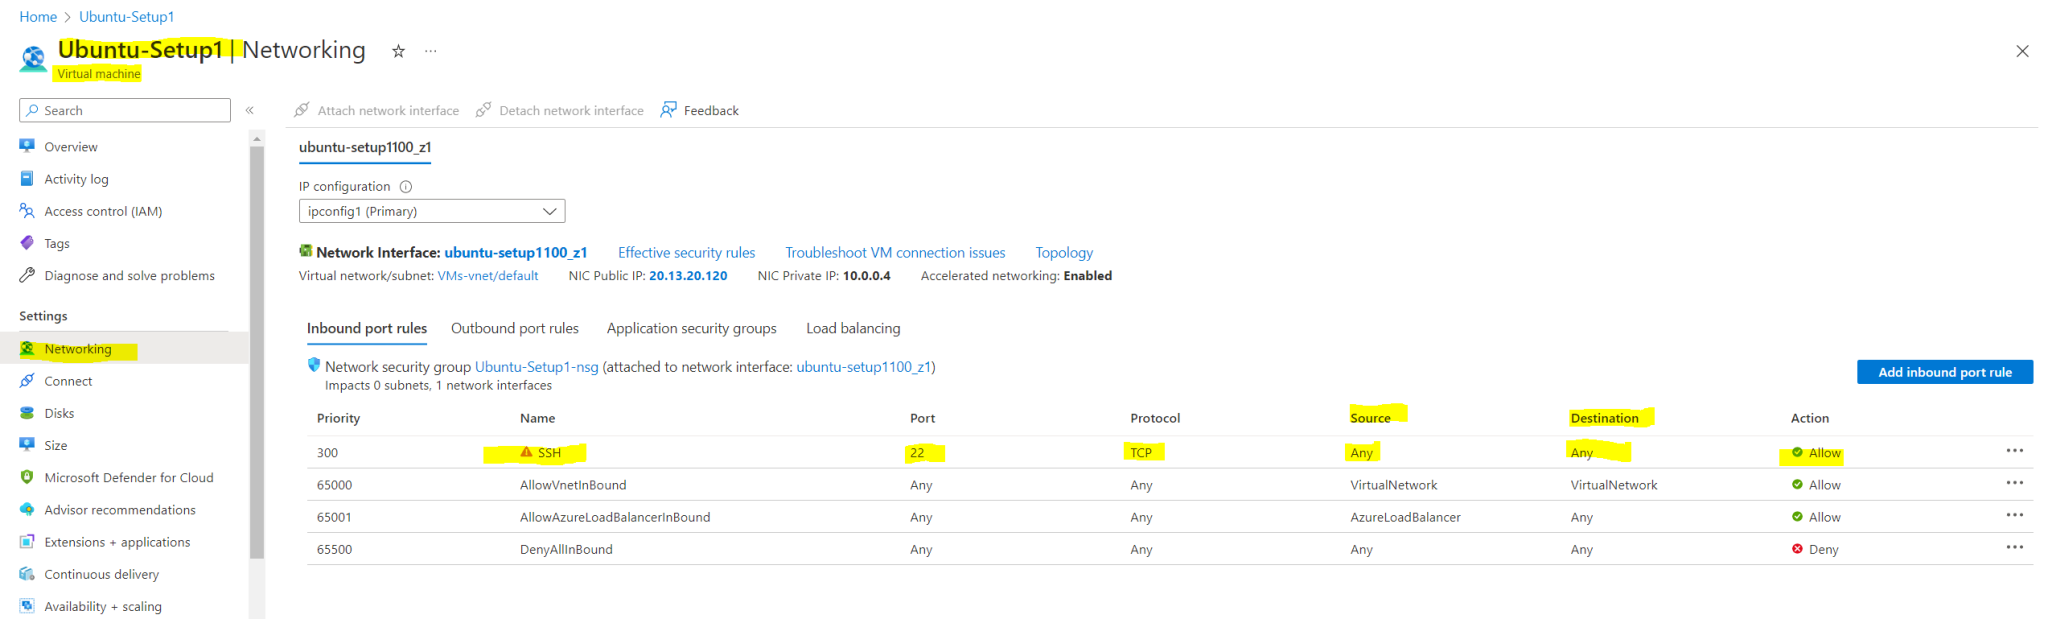
Task: Collapse the left sidebar menu
Action: (250, 110)
